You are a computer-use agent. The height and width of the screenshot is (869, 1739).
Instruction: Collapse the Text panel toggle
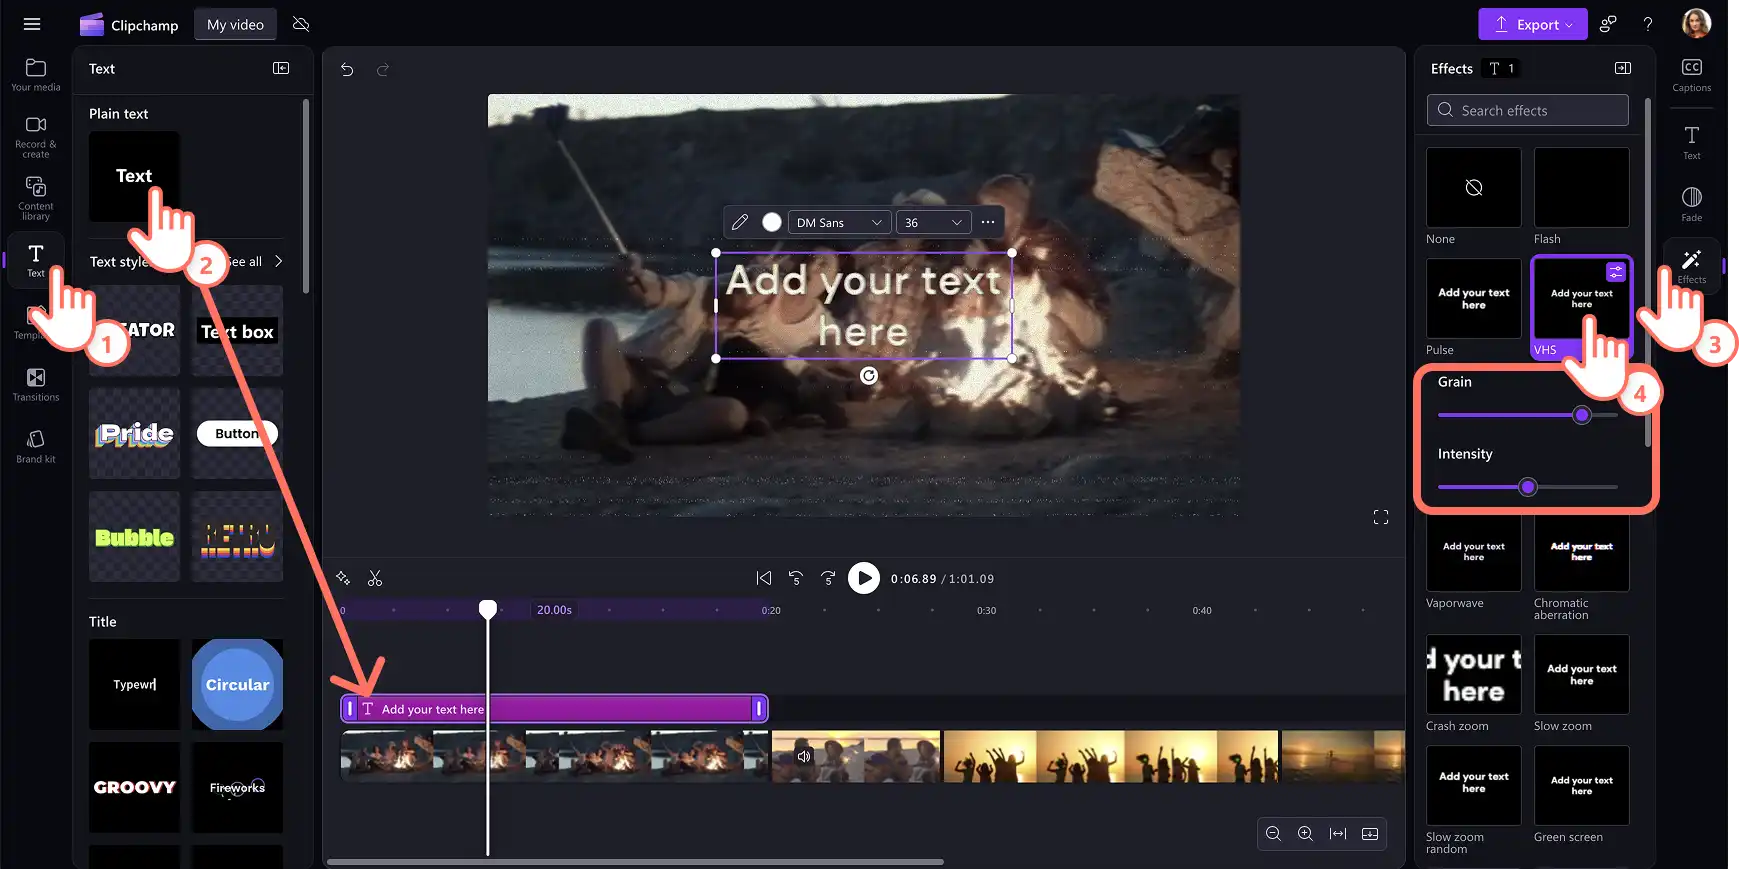coord(281,68)
